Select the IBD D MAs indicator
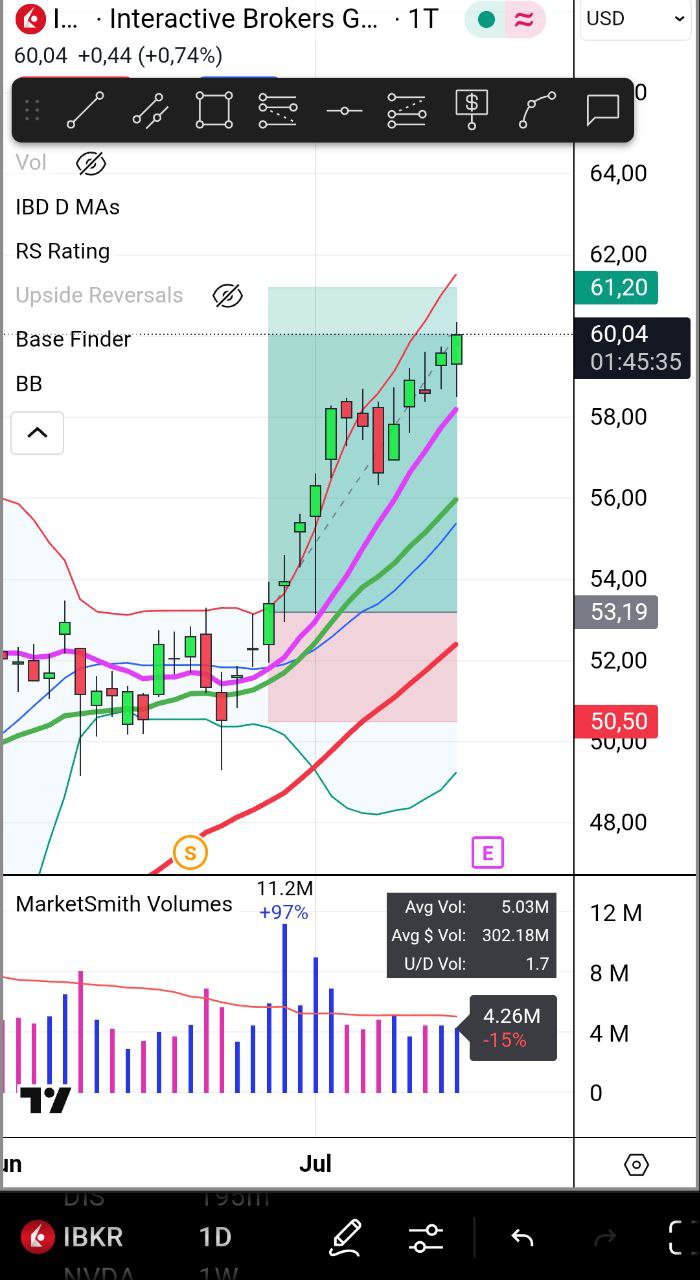Screen dimensions: 700x1280 (68, 208)
